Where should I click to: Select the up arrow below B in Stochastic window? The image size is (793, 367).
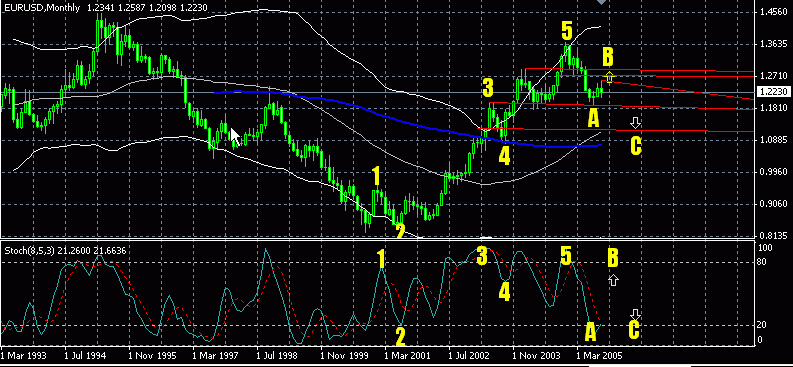tap(613, 280)
